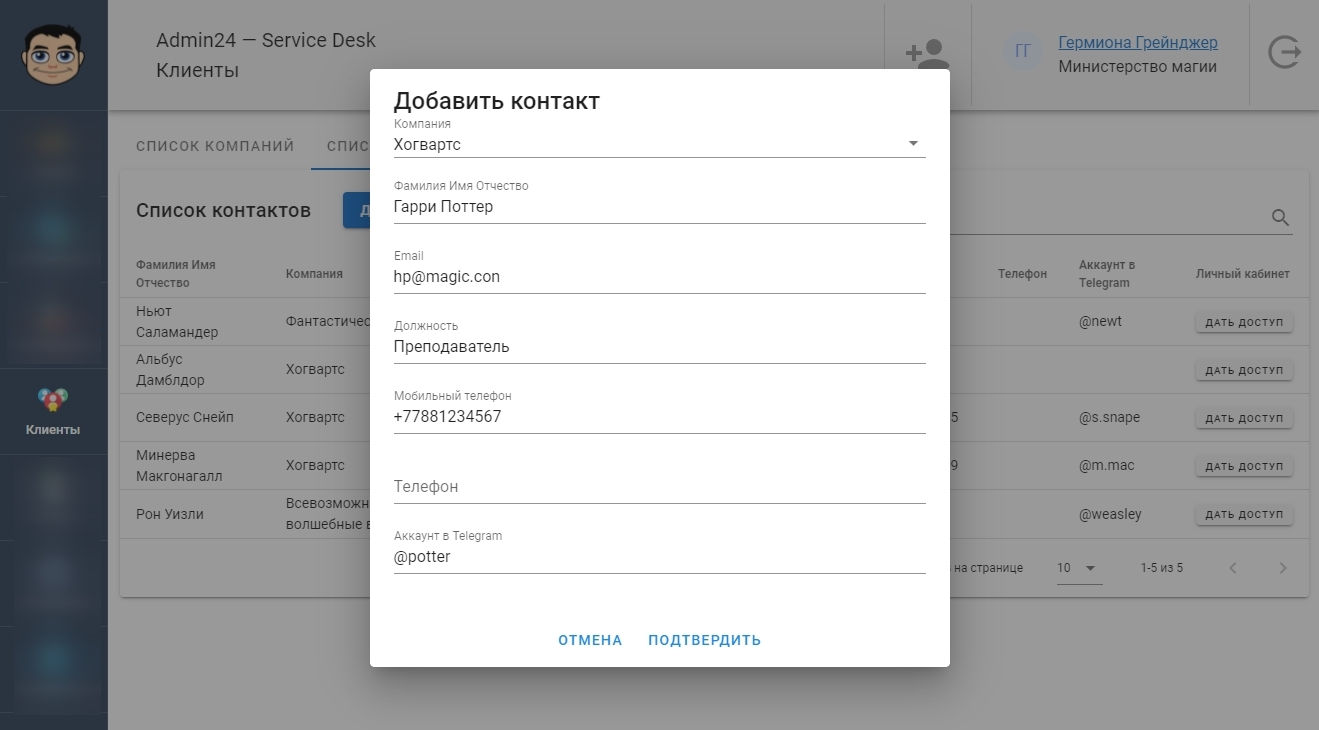Click the Список контактов heading
This screenshot has height=730, width=1319.
(x=223, y=210)
